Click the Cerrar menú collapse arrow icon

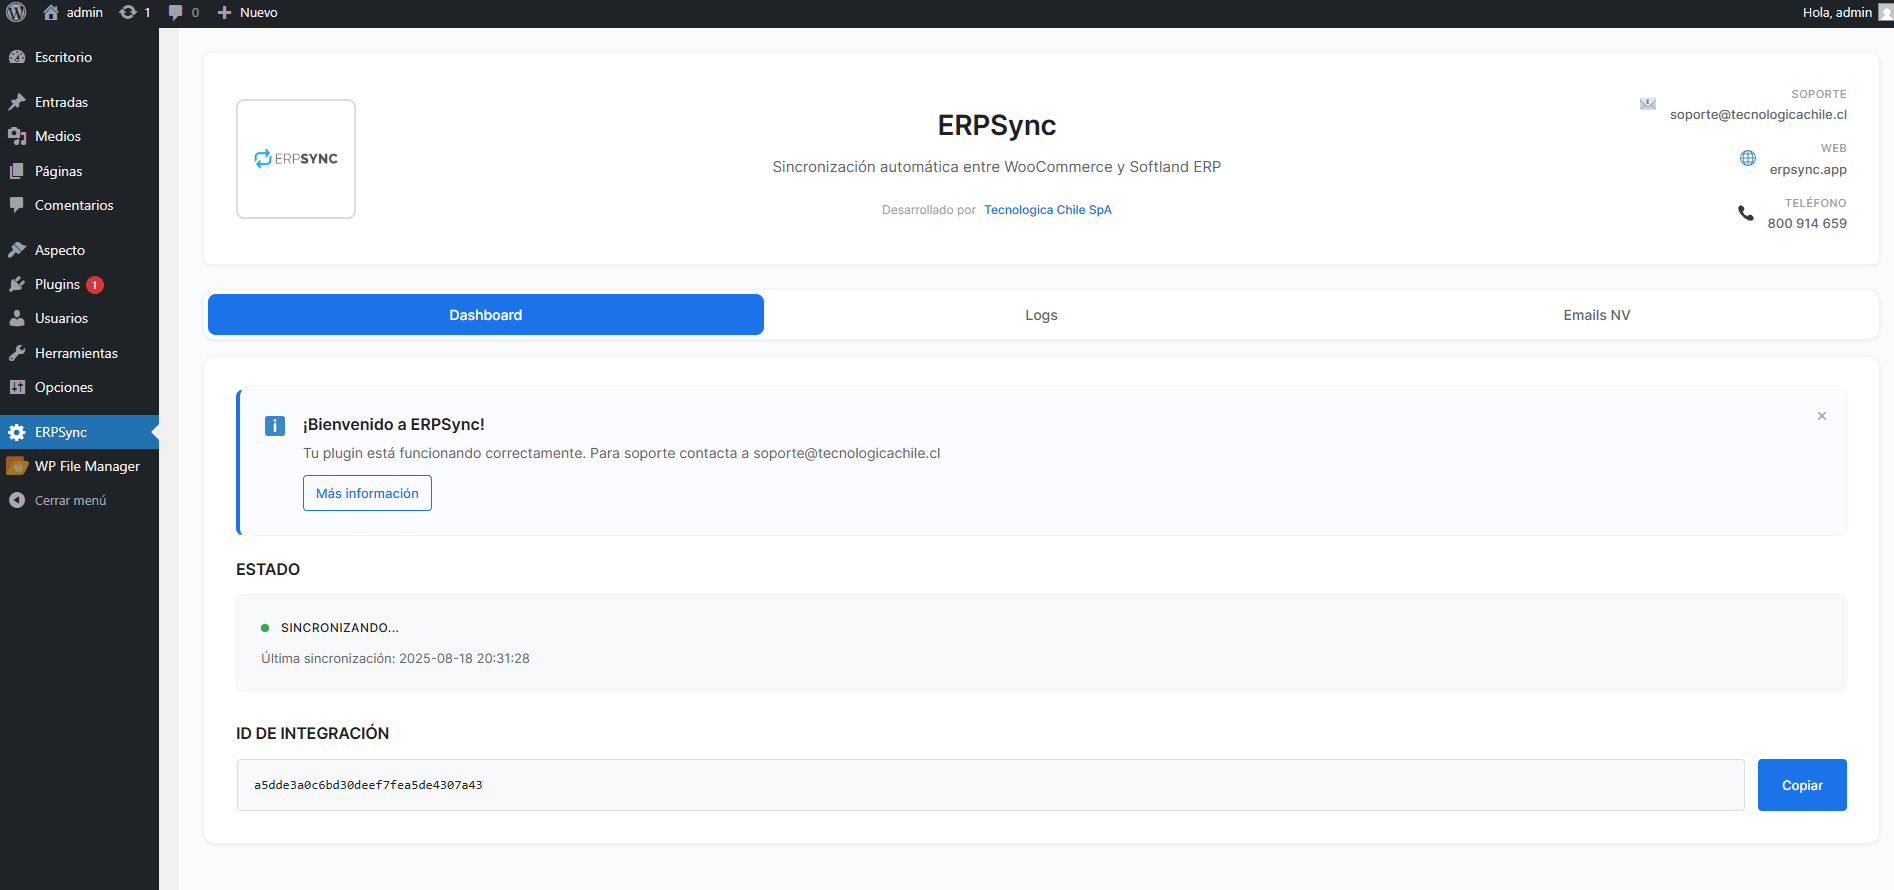tap(17, 500)
